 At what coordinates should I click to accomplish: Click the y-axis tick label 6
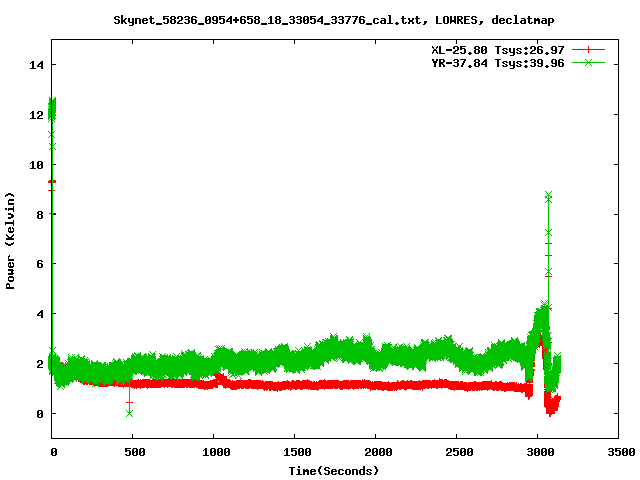pyautogui.click(x=40, y=264)
